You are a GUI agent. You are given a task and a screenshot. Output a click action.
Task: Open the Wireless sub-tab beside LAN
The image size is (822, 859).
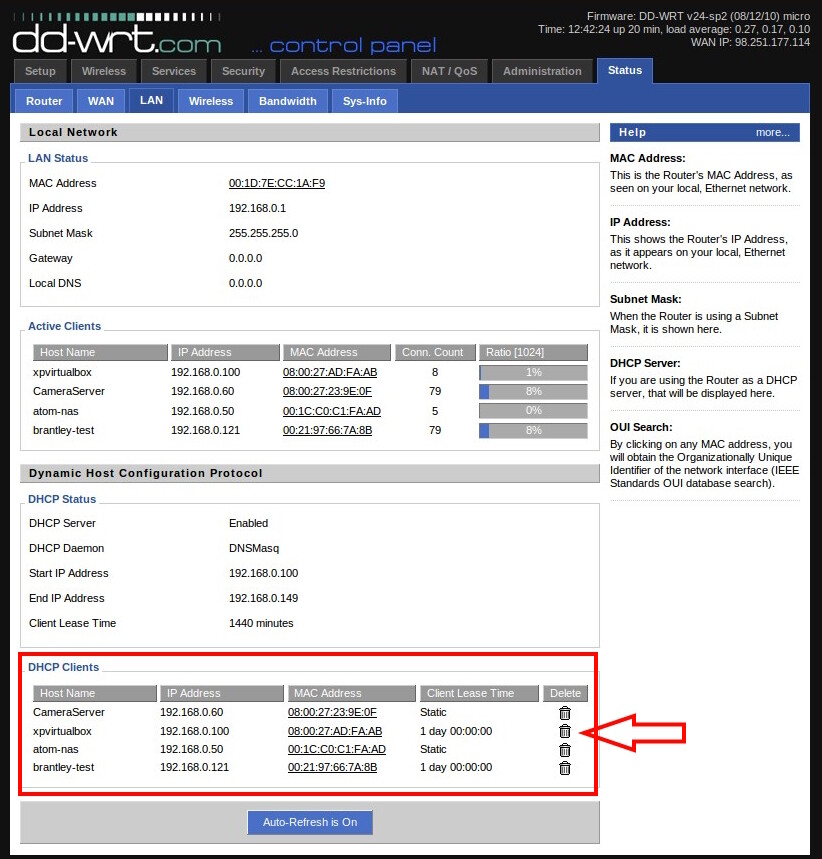211,101
